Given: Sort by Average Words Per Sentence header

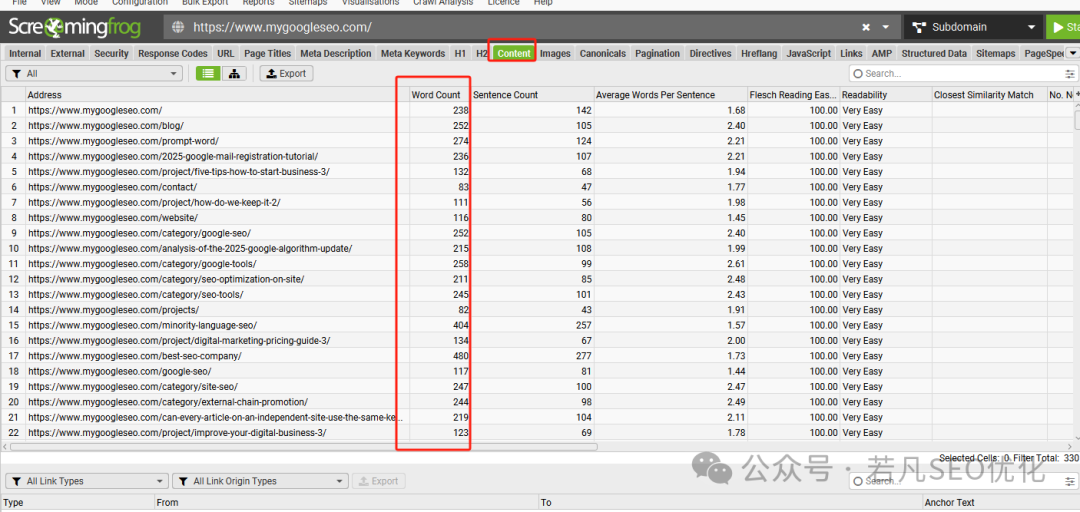Looking at the screenshot, I should click(x=670, y=95).
